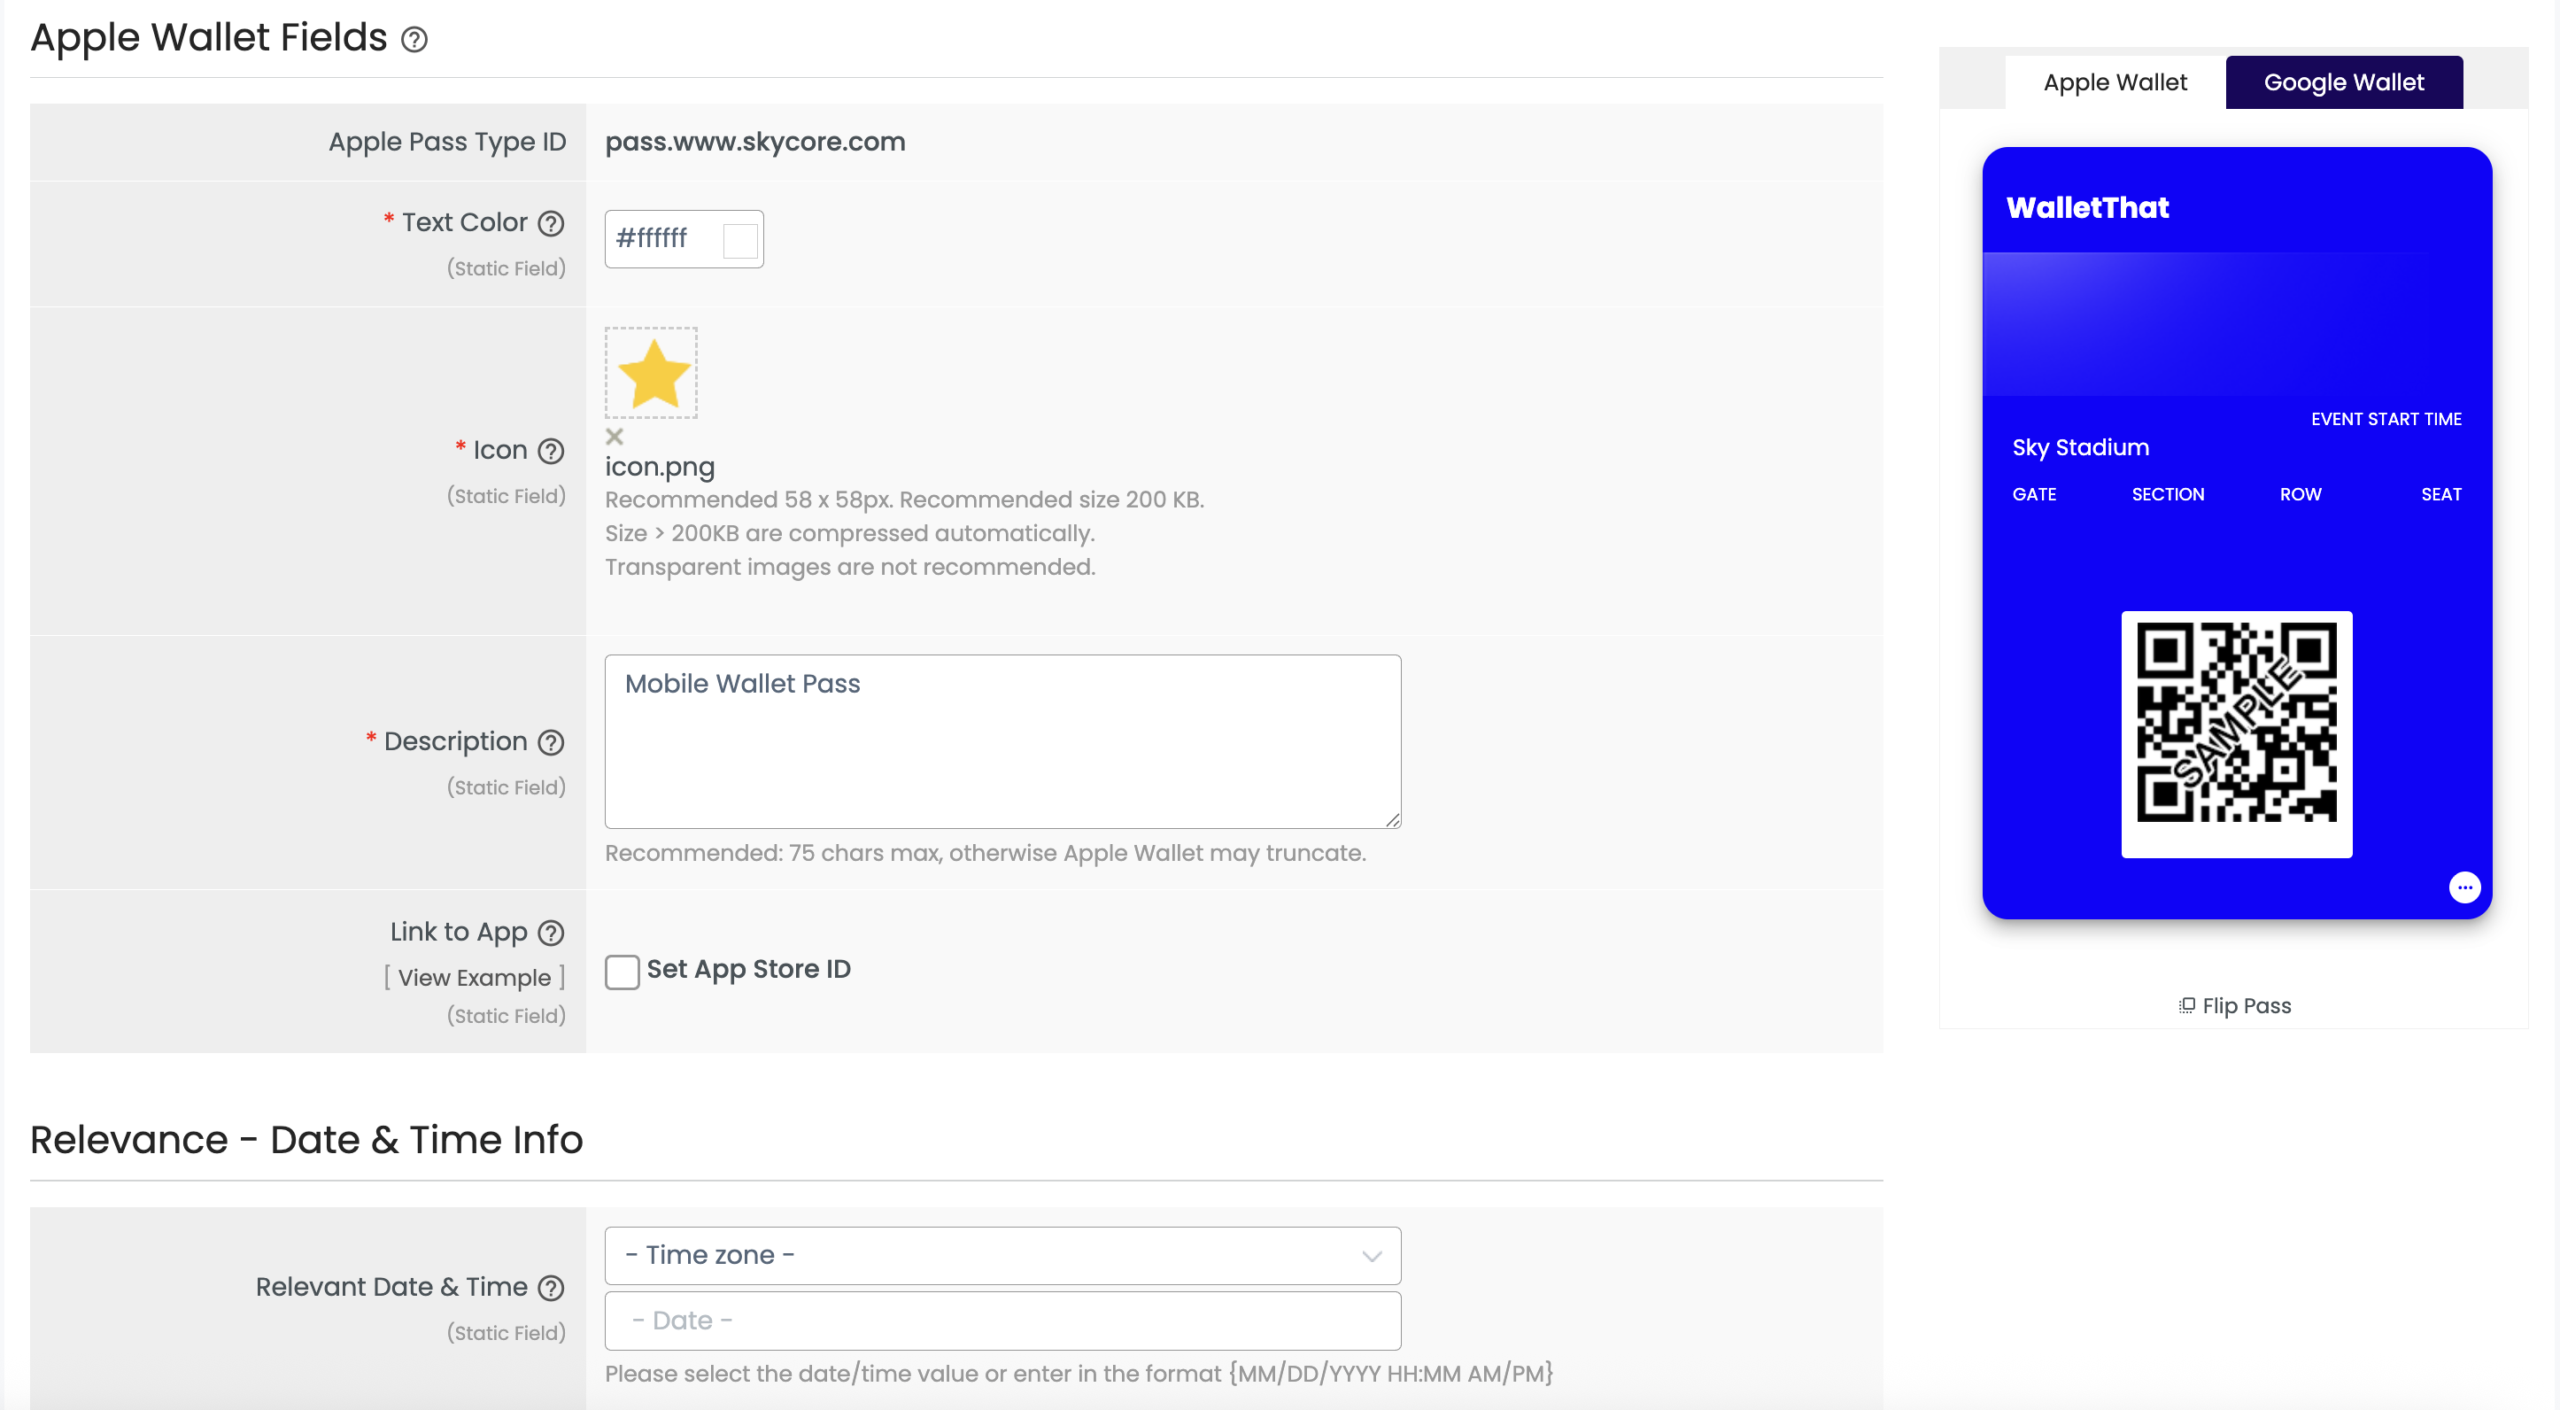Viewport: 2560px width, 1410px height.
Task: Click the yellow star icon thumbnail
Action: [x=651, y=373]
